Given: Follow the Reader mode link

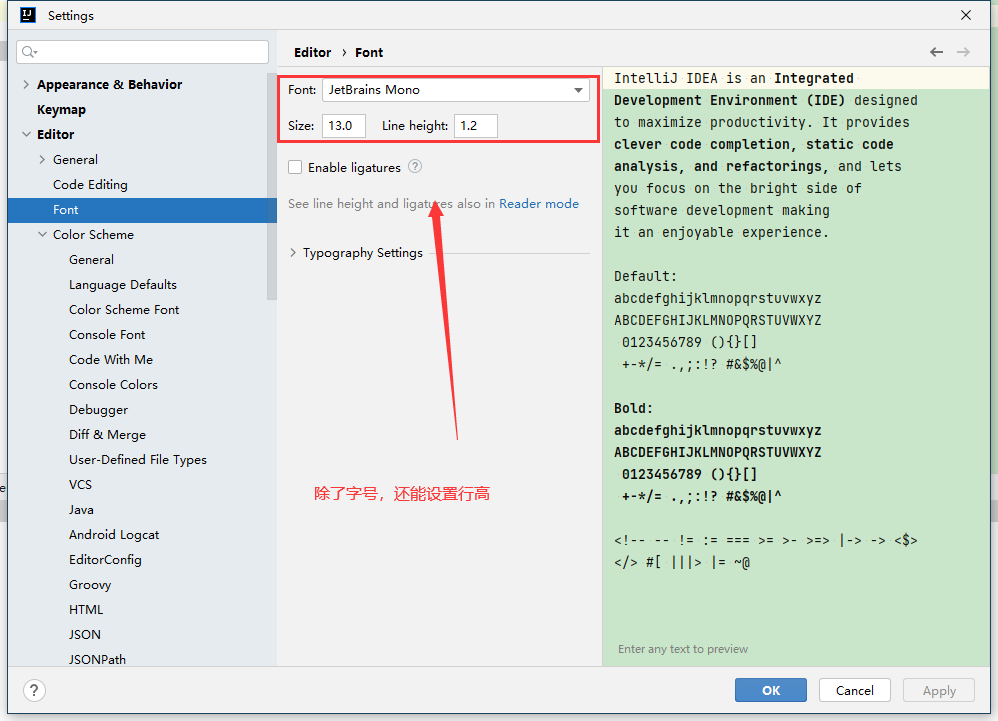Looking at the screenshot, I should click(539, 204).
